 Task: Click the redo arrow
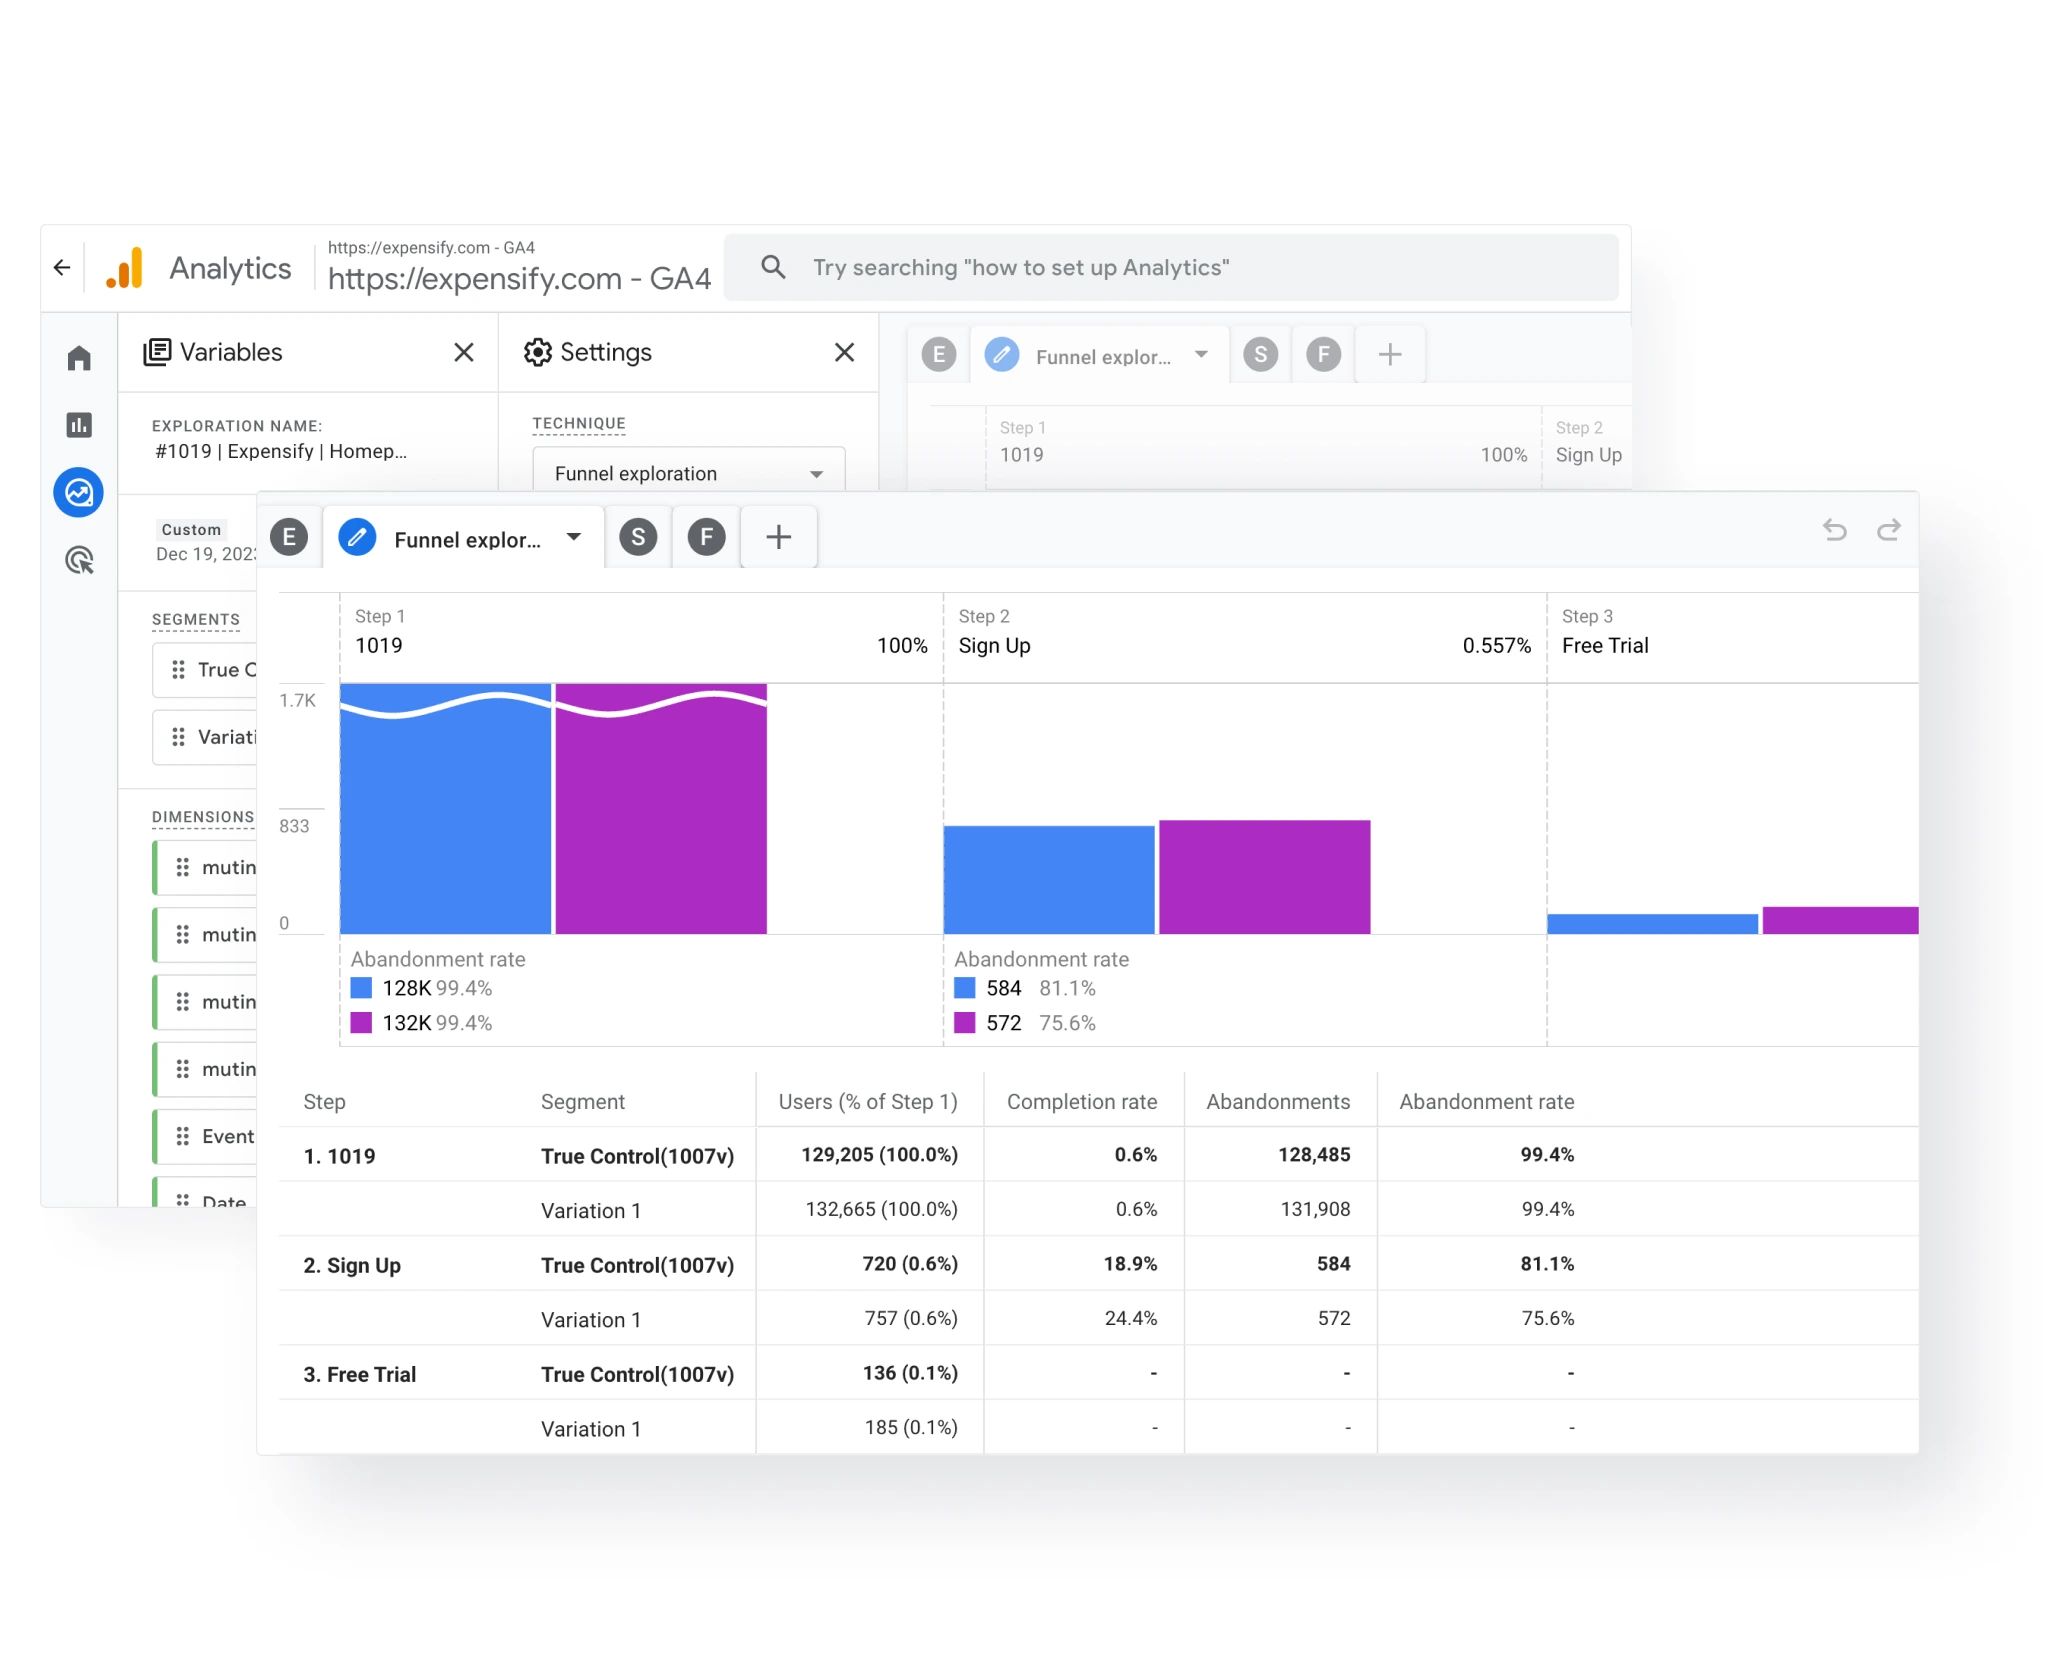point(1889,530)
